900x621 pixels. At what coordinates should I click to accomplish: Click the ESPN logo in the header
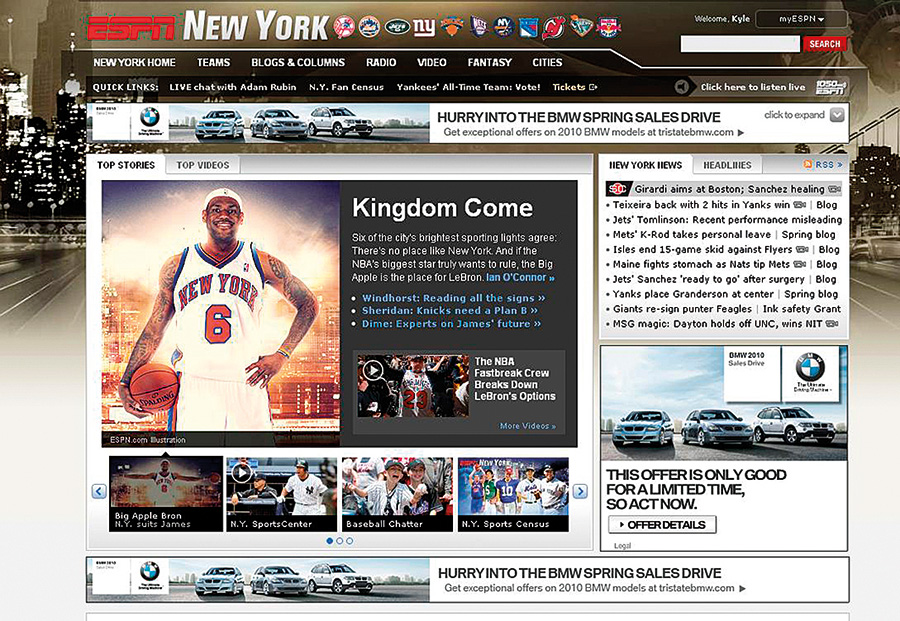[x=131, y=28]
